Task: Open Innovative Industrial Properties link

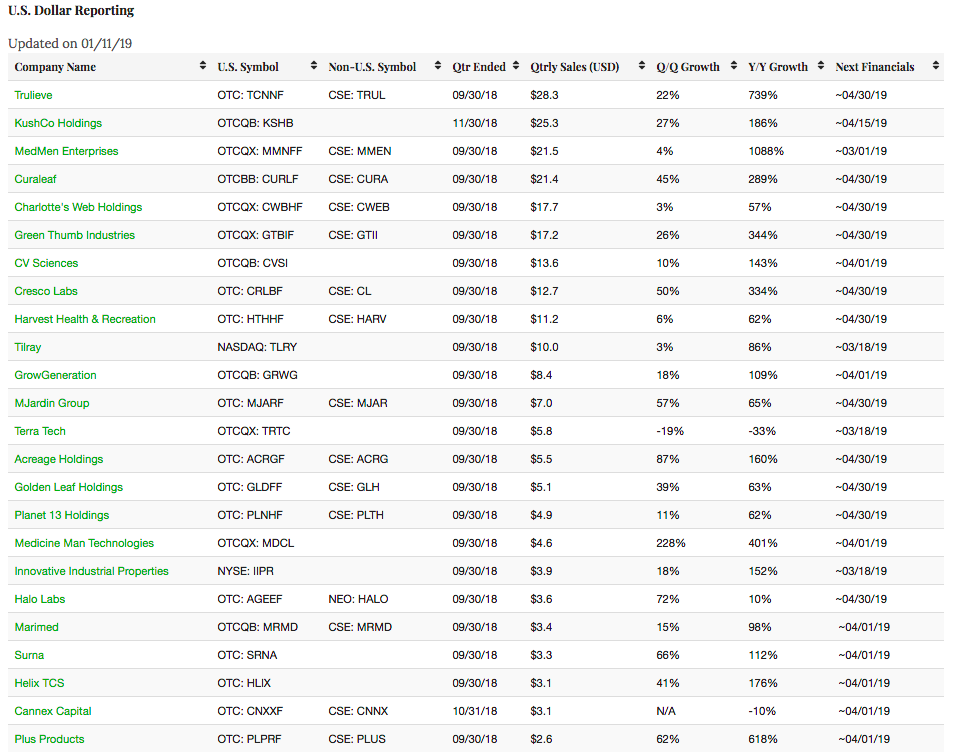Action: 91,571
